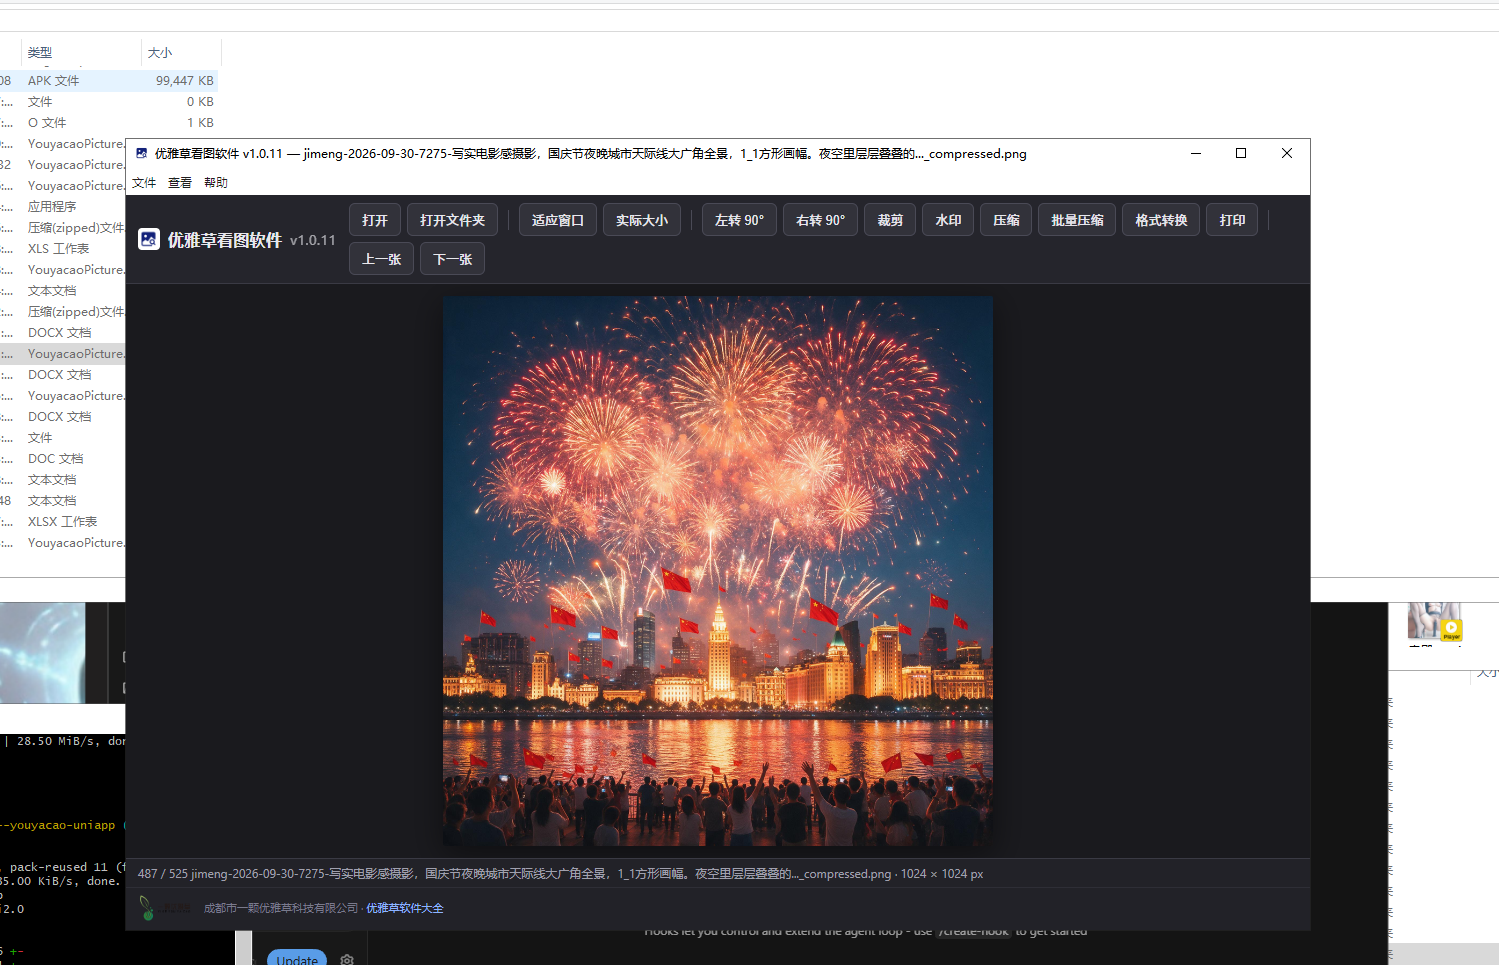
Task: Click the status bar text starting with 487 / 525
Action: pos(560,874)
